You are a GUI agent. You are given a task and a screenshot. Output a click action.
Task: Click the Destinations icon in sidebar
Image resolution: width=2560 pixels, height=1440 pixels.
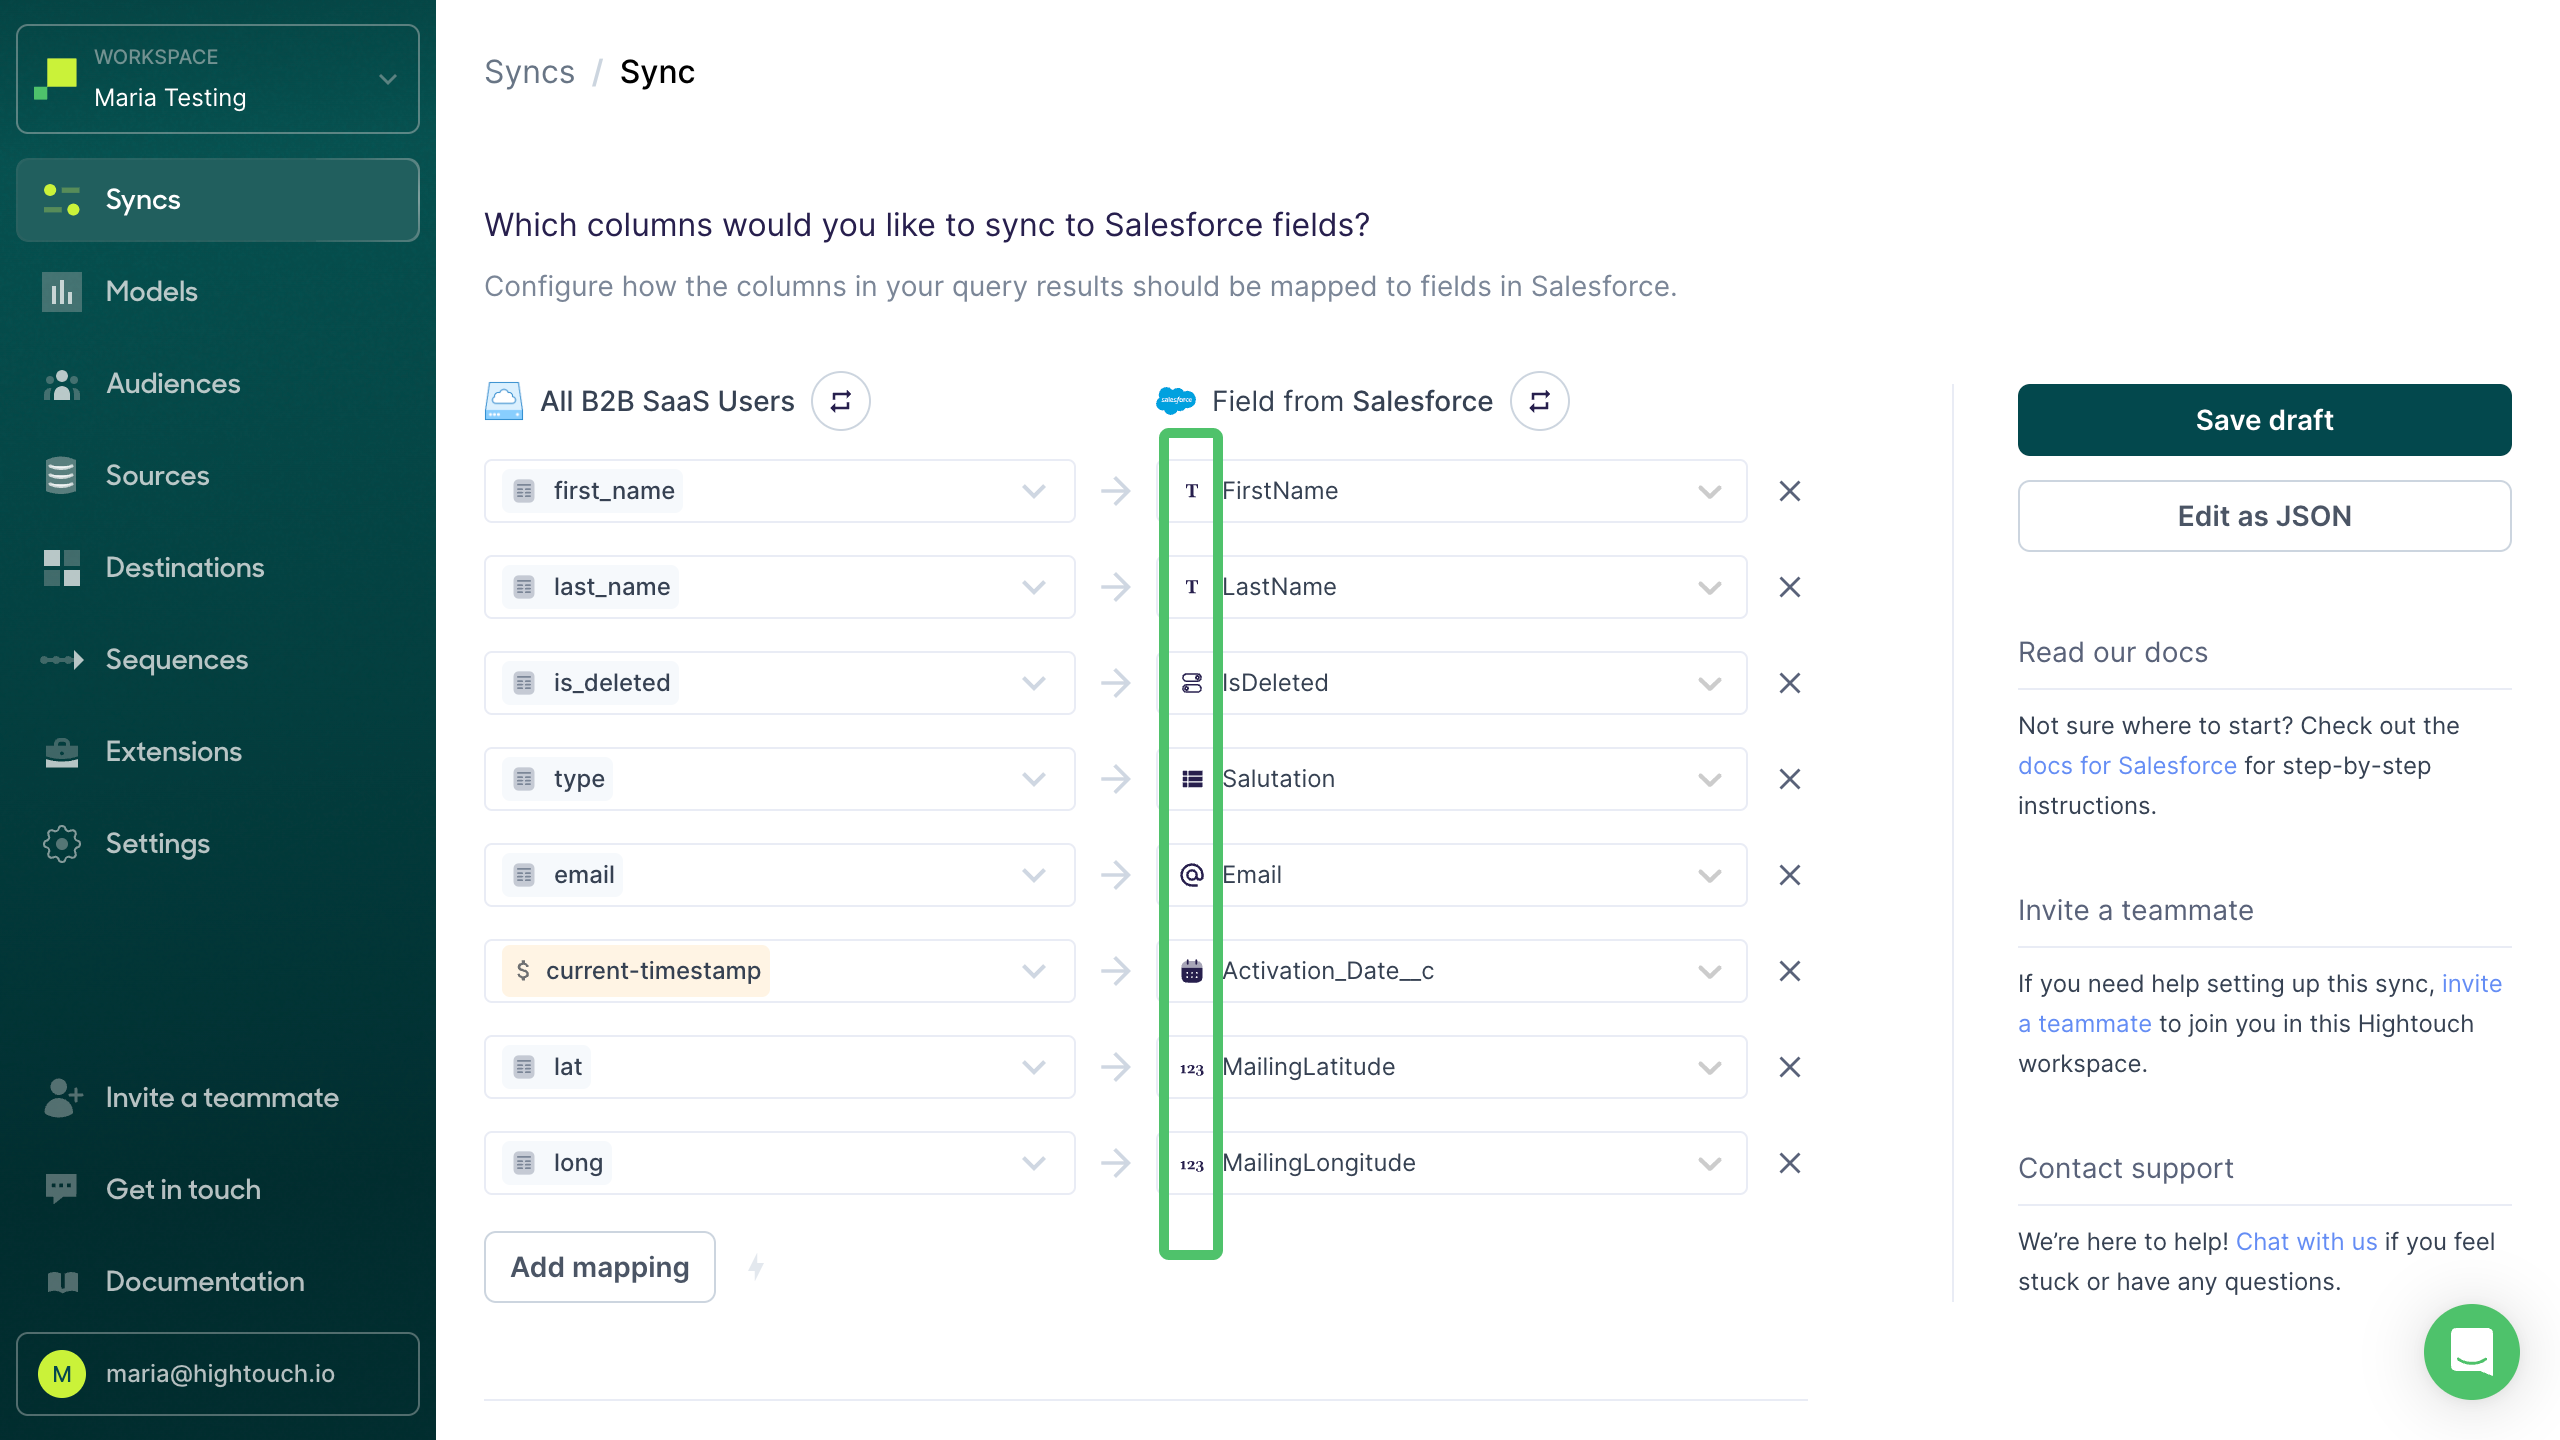(x=62, y=568)
